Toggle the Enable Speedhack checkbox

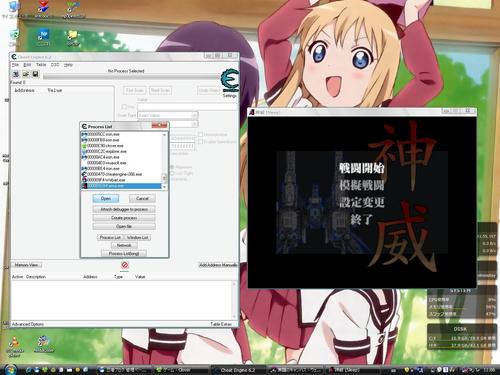200,141
